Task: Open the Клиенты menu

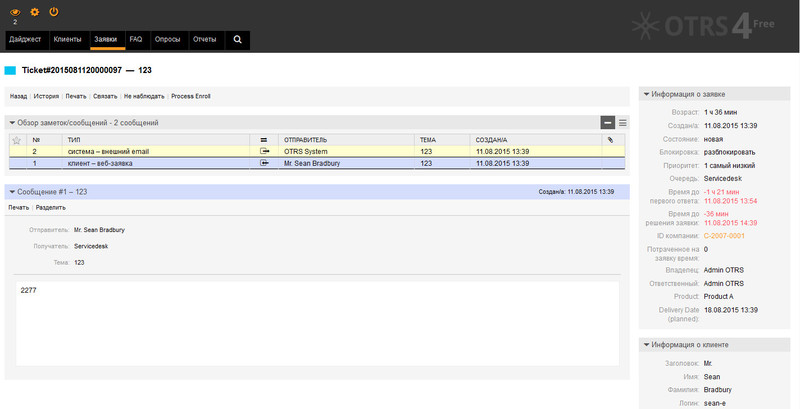Action: pyautogui.click(x=67, y=40)
